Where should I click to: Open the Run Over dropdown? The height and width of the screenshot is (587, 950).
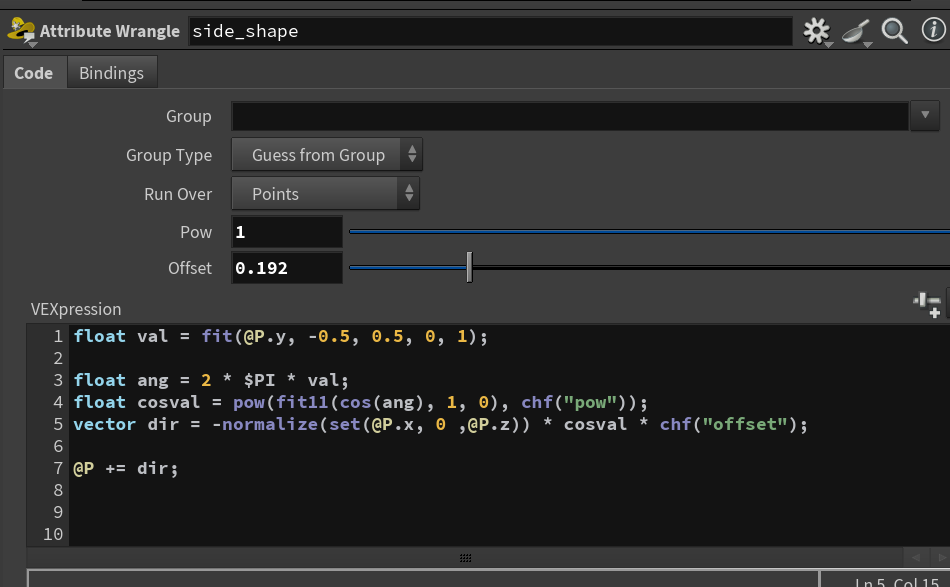point(325,194)
